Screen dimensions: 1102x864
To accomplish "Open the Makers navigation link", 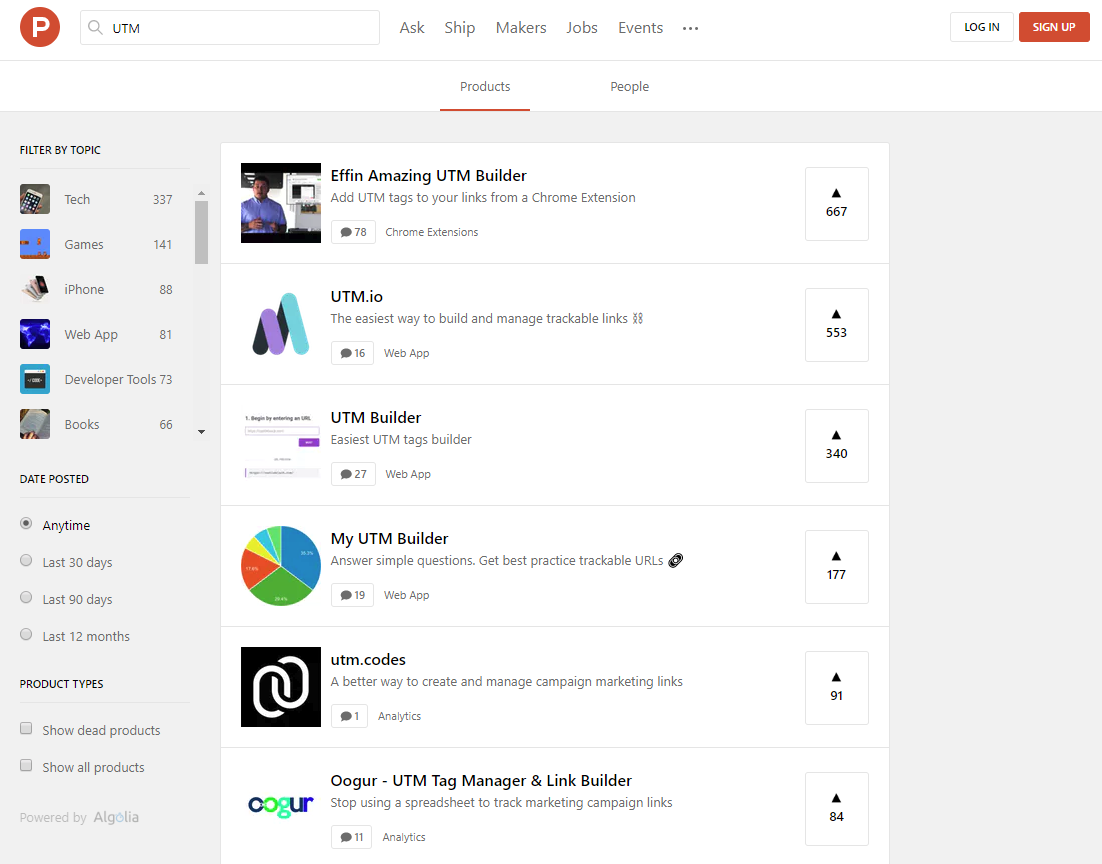I will click(x=521, y=27).
